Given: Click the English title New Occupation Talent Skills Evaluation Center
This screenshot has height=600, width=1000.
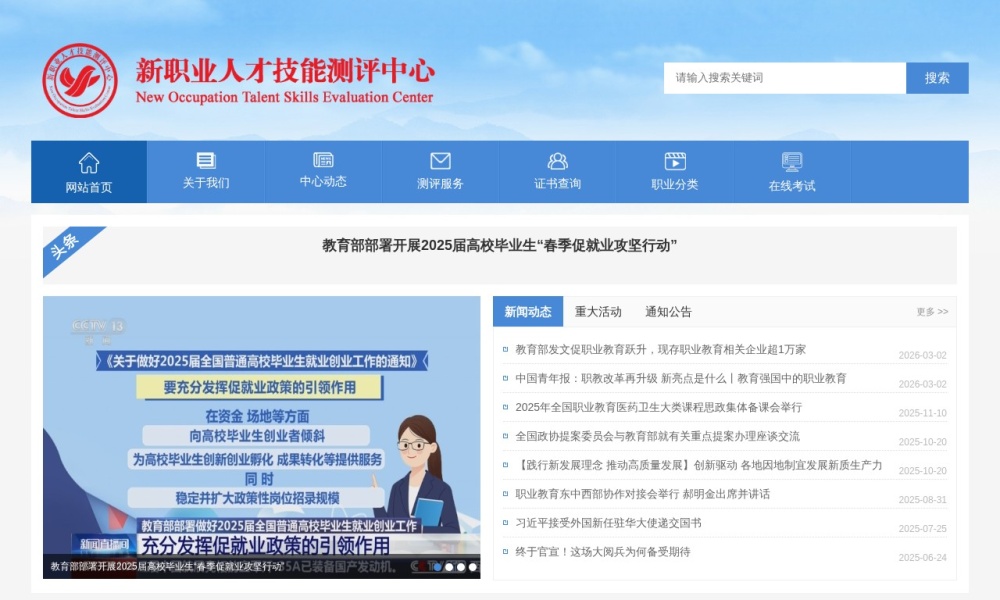Looking at the screenshot, I should pyautogui.click(x=284, y=98).
